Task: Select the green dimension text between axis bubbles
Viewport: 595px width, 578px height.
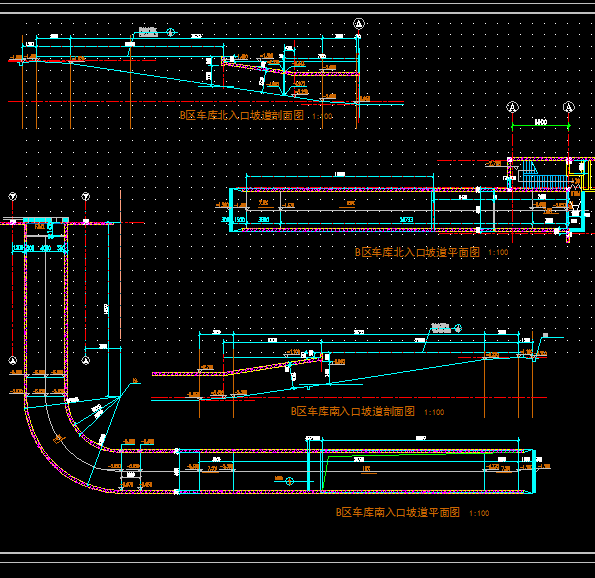Action: click(540, 122)
